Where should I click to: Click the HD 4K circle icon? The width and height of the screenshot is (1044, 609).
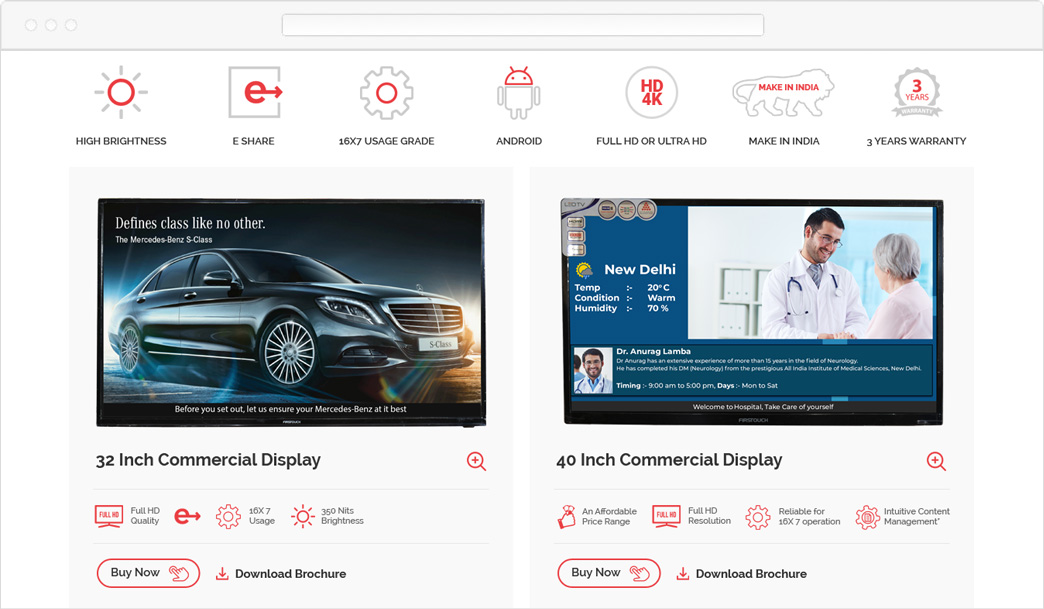pos(651,93)
